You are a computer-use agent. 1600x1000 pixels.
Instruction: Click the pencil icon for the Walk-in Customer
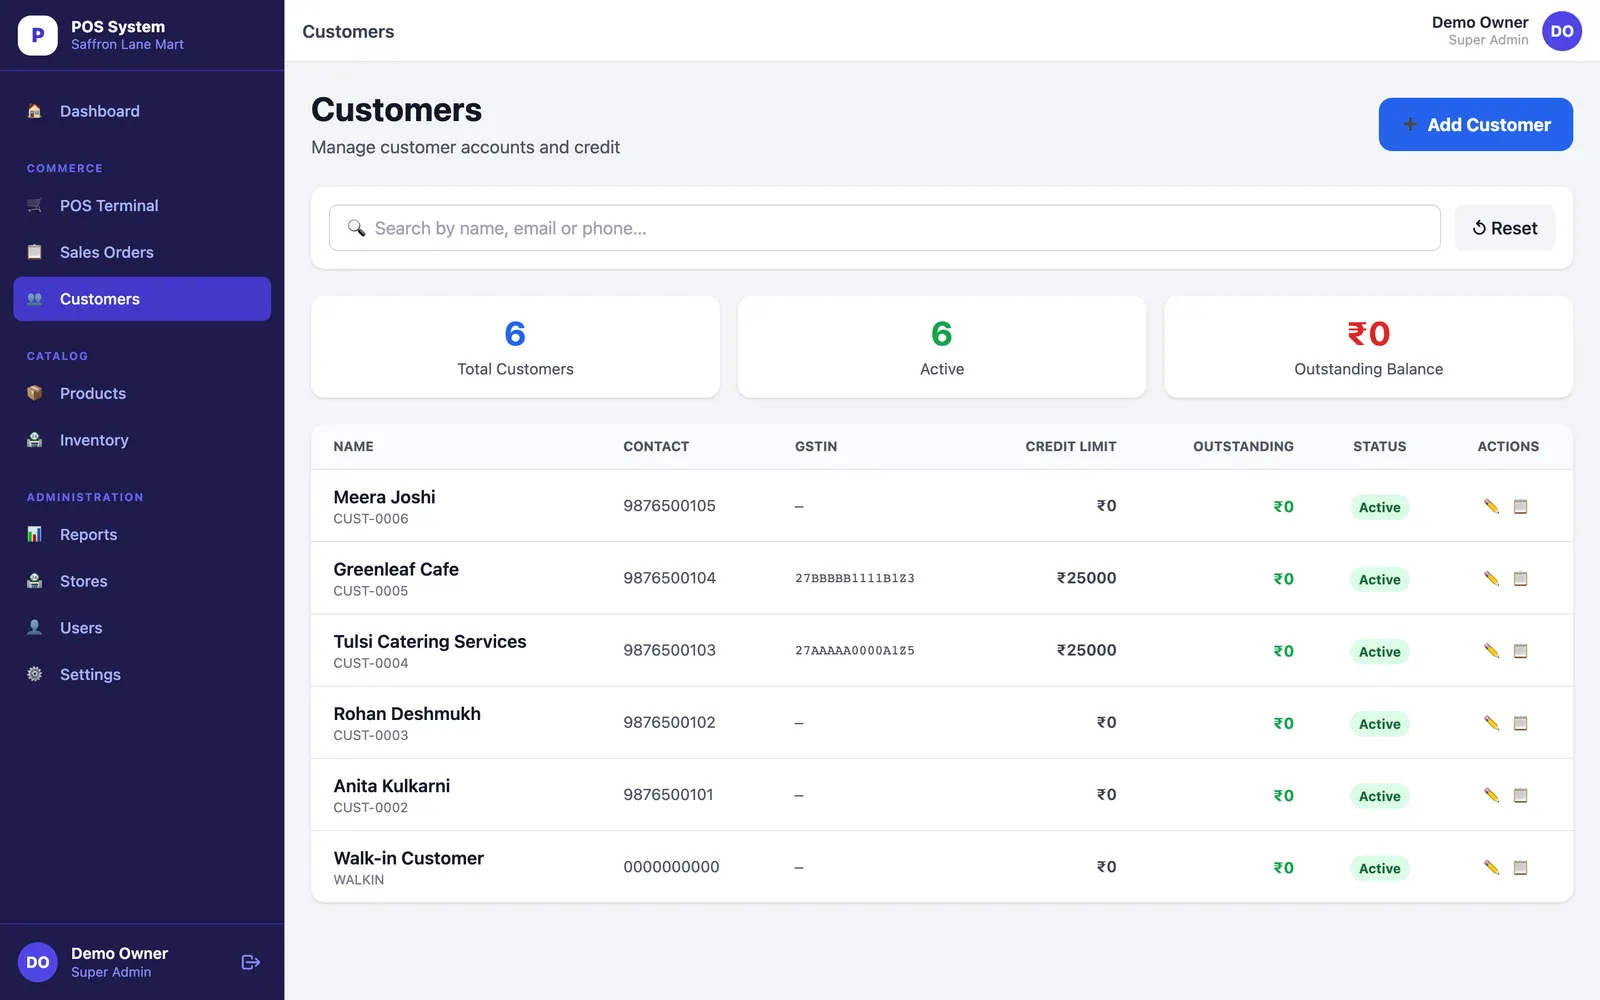tap(1491, 867)
